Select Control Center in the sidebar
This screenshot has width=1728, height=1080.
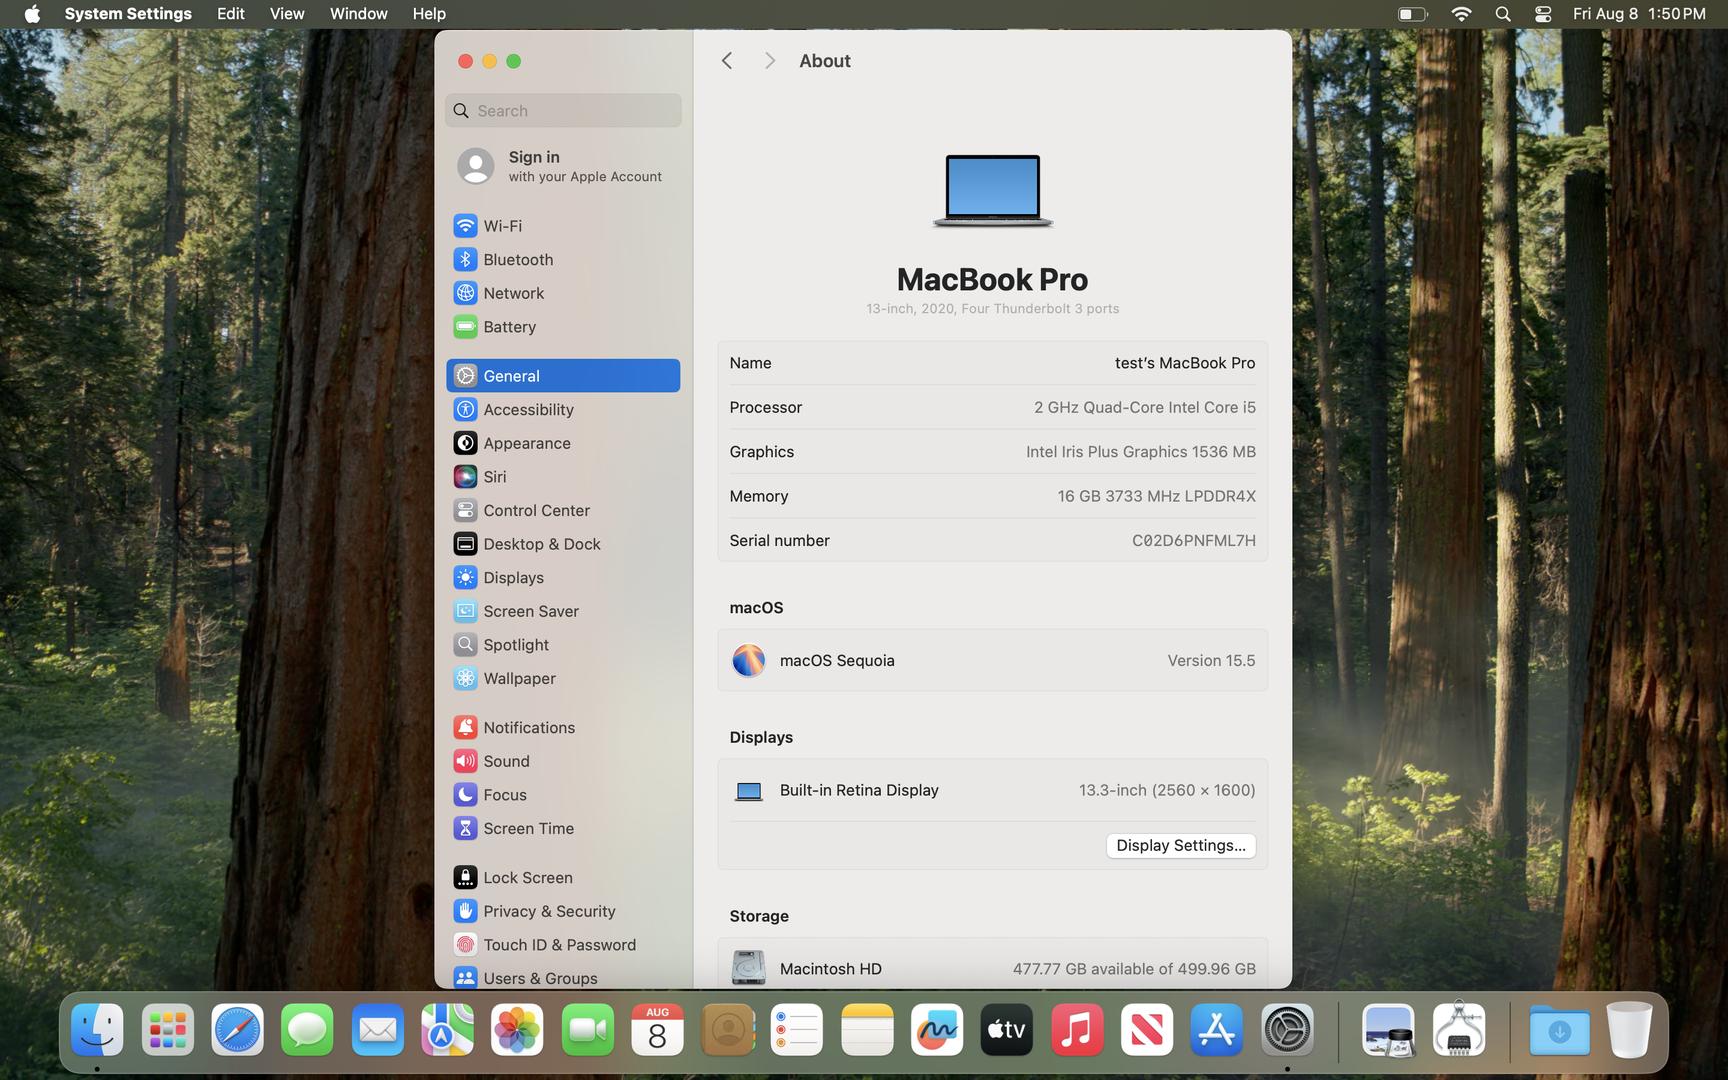(563, 510)
